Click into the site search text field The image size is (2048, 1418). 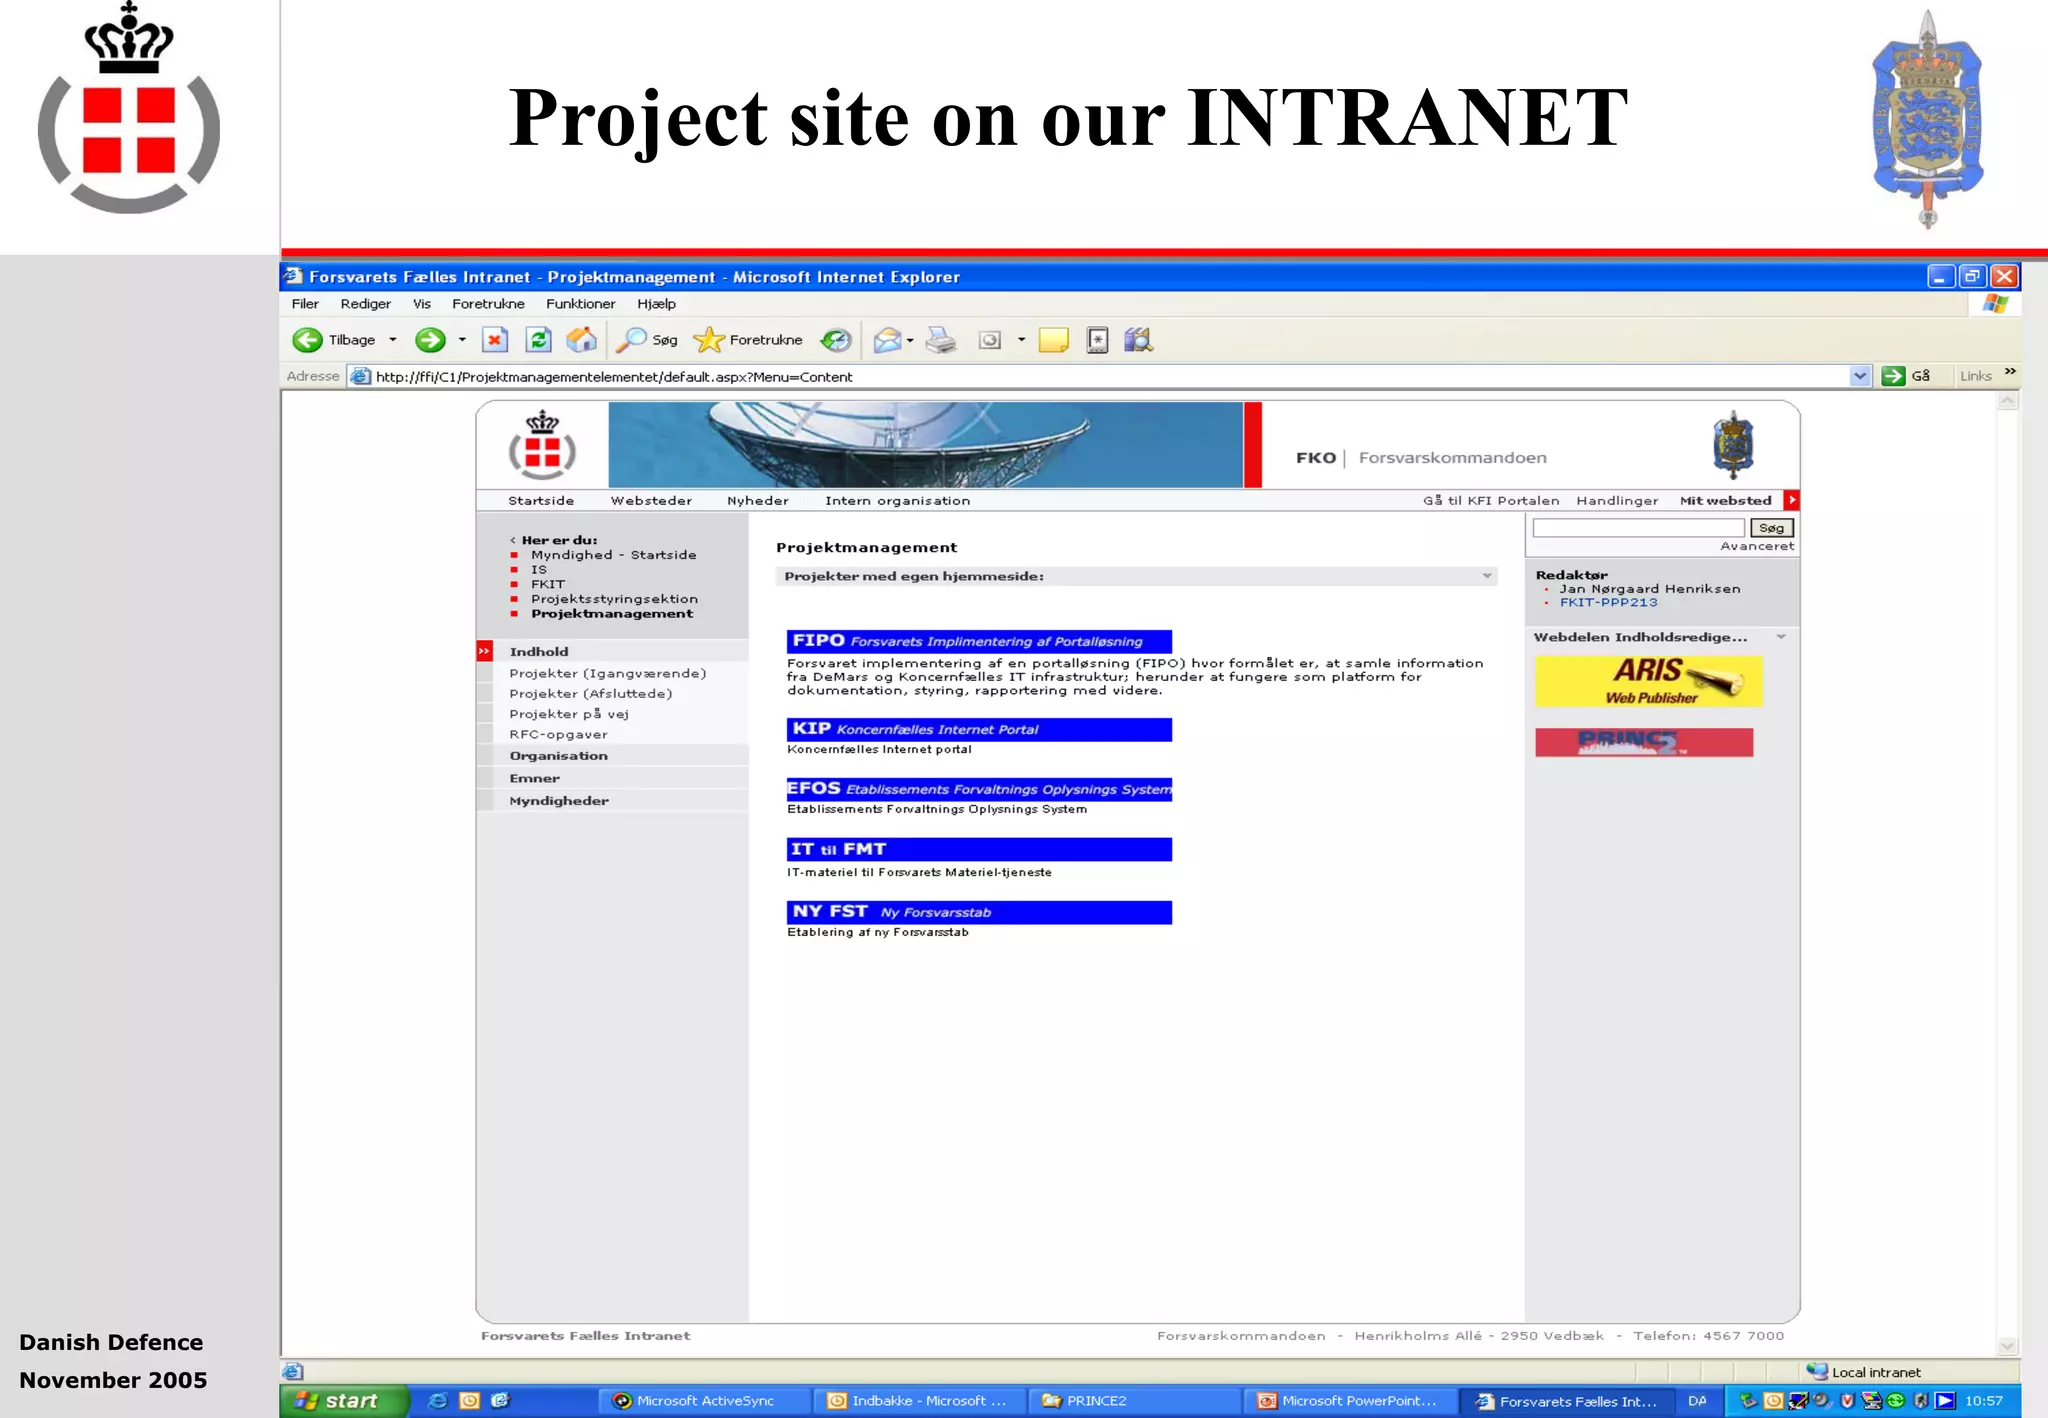coord(1638,528)
